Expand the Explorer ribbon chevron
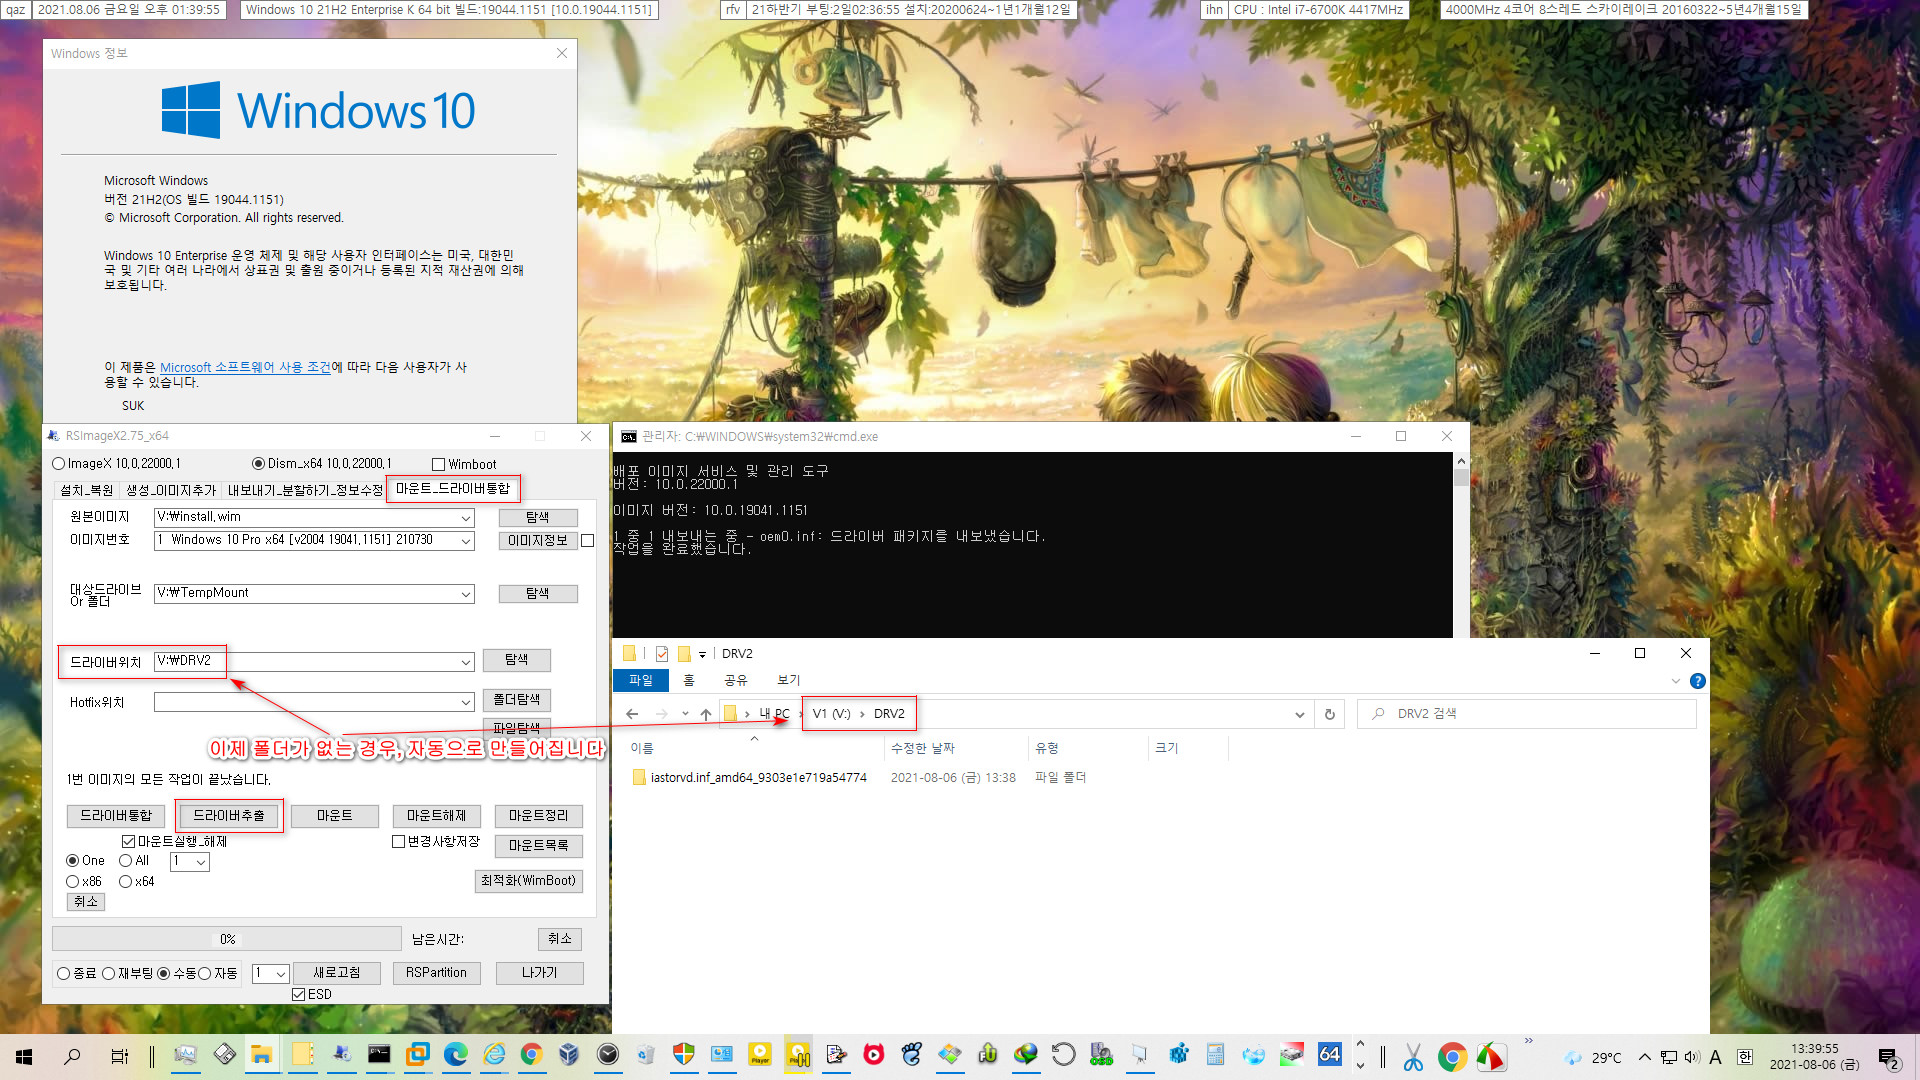Image resolution: width=1920 pixels, height=1080 pixels. (1676, 681)
